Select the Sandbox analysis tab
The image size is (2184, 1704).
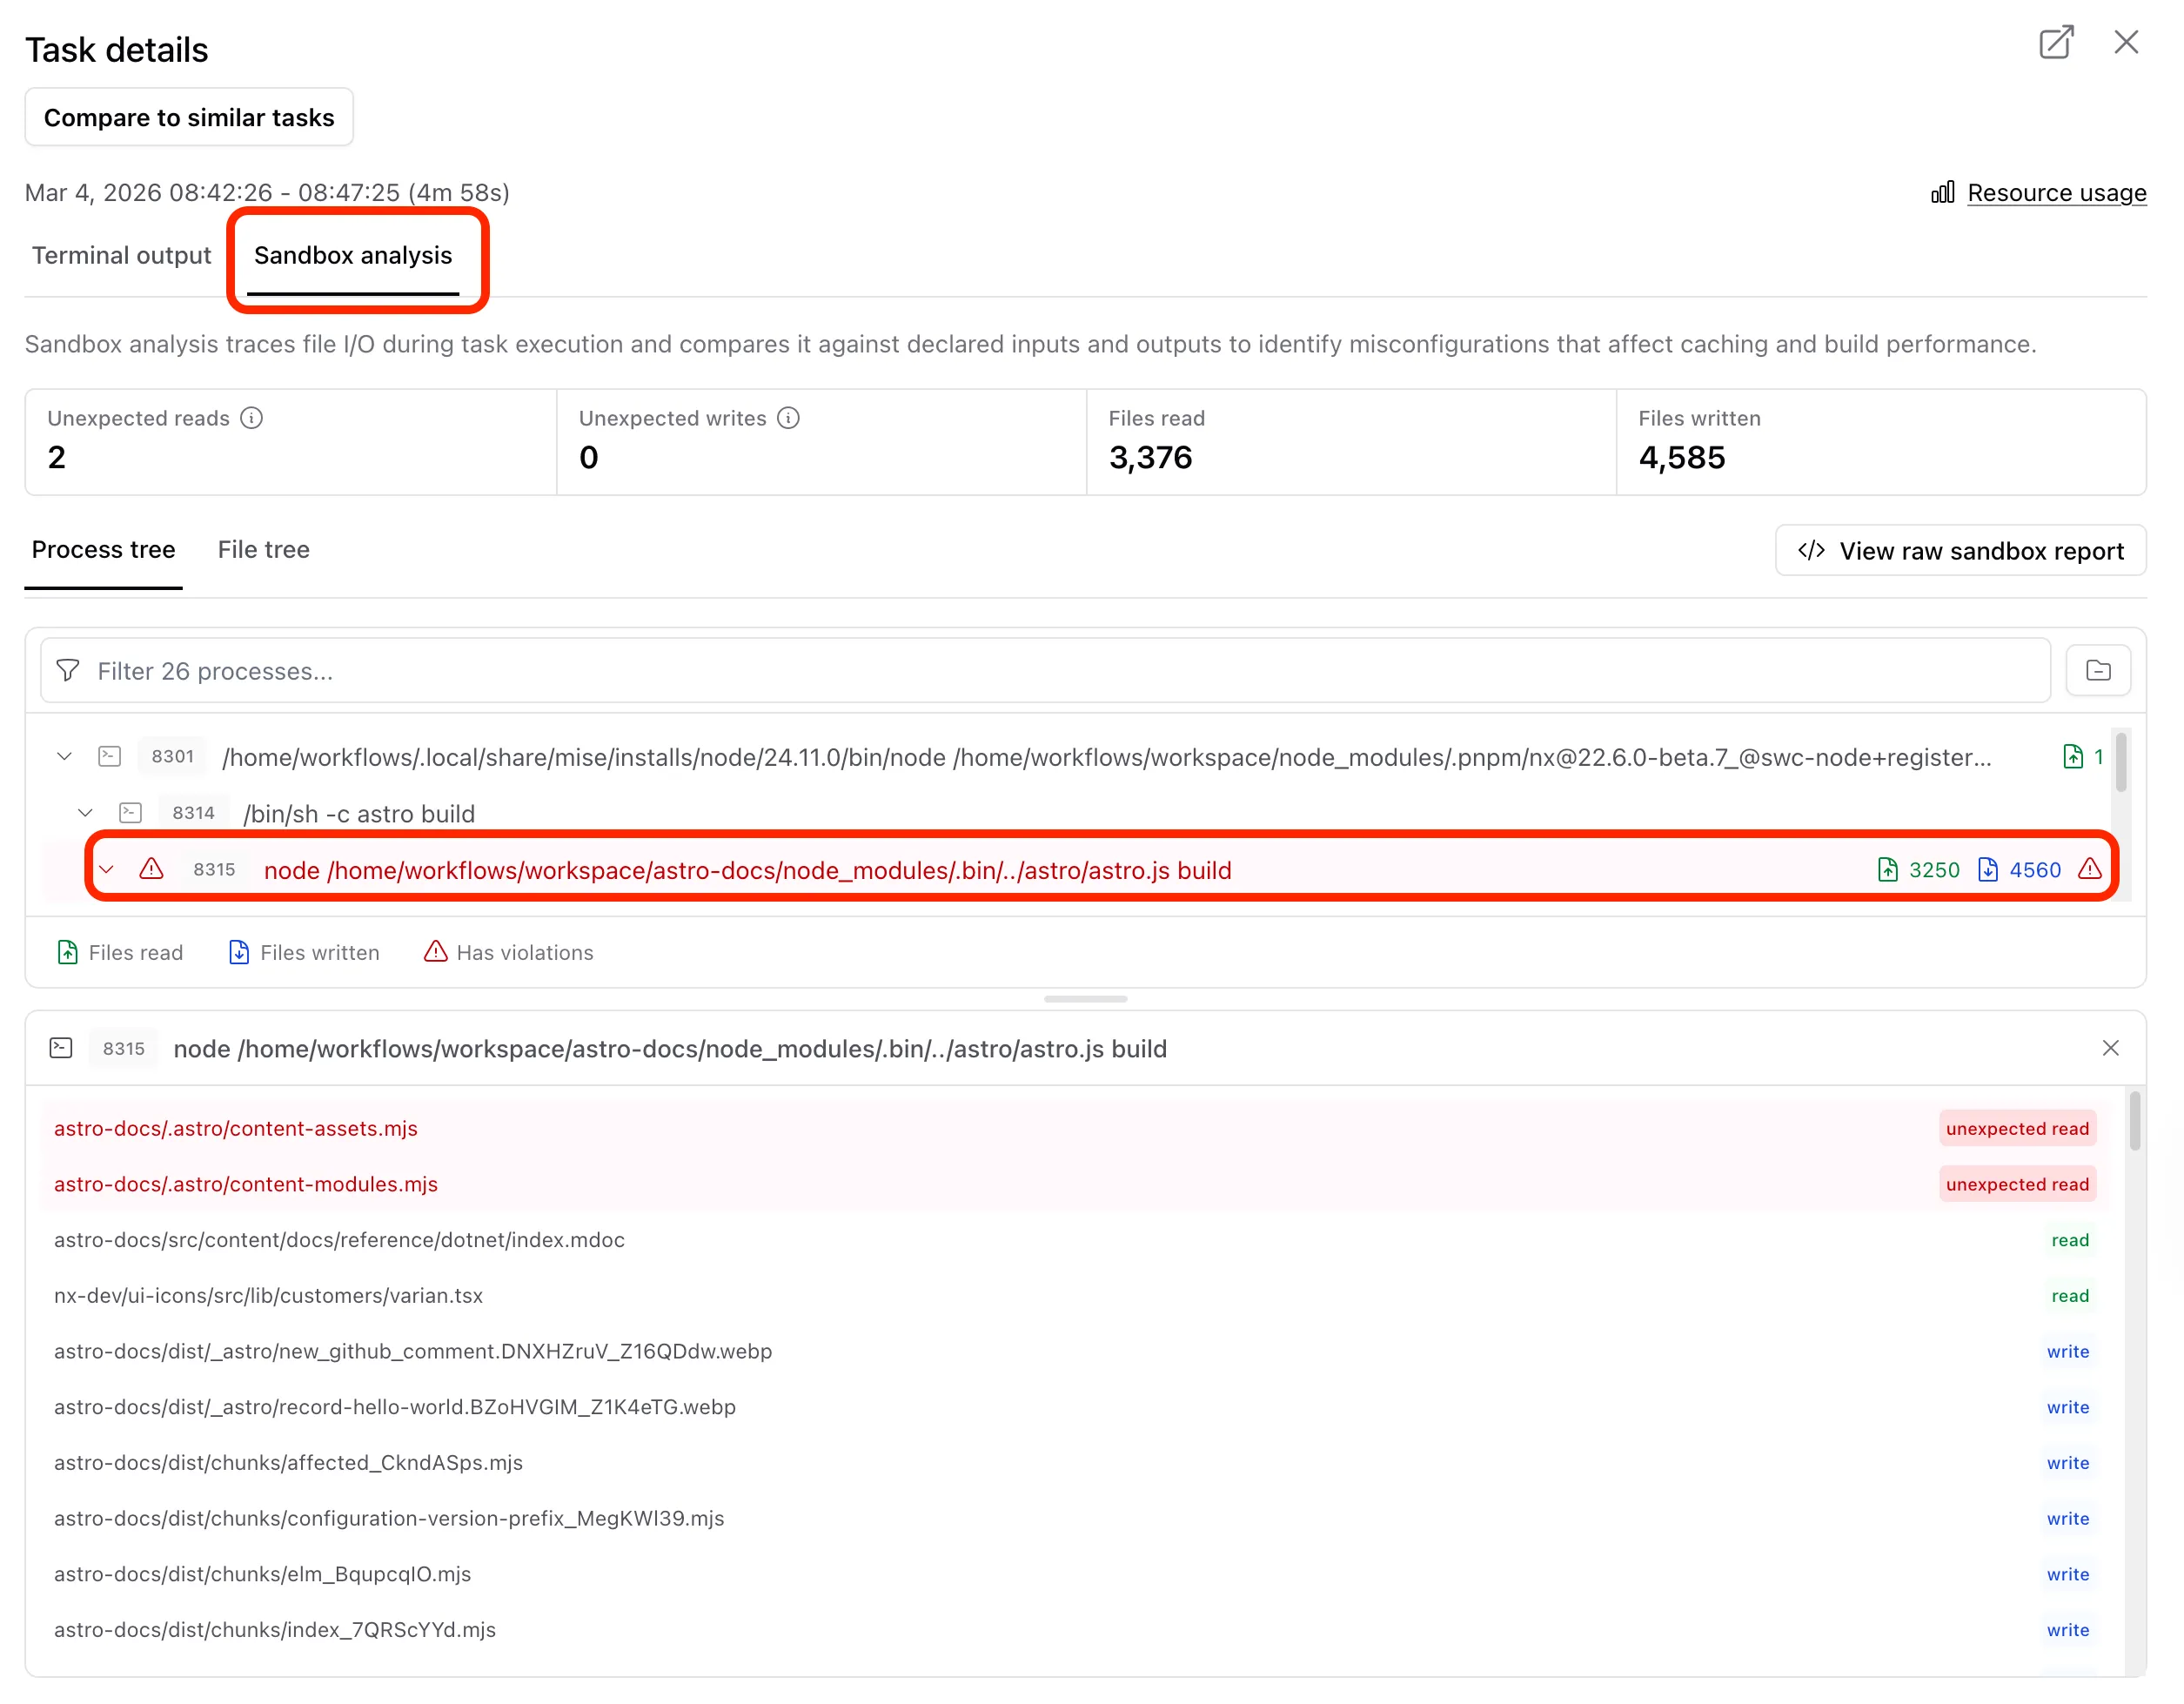(x=353, y=255)
